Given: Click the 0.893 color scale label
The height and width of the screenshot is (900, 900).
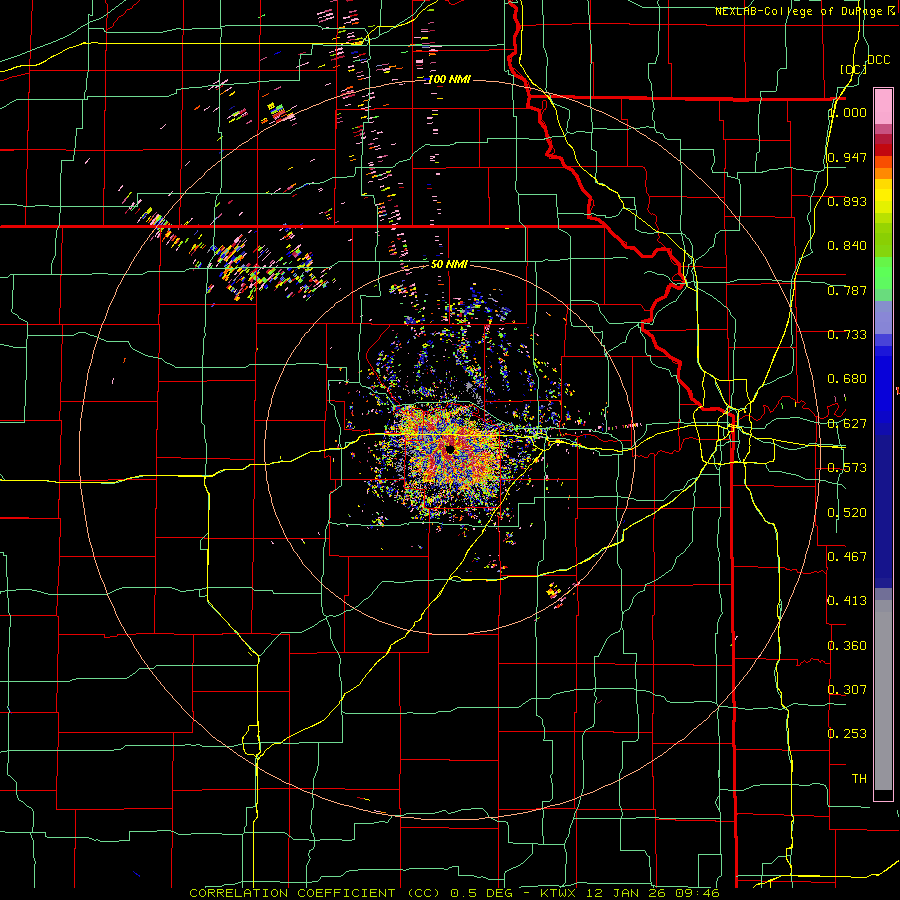Looking at the screenshot, I should pos(847,201).
